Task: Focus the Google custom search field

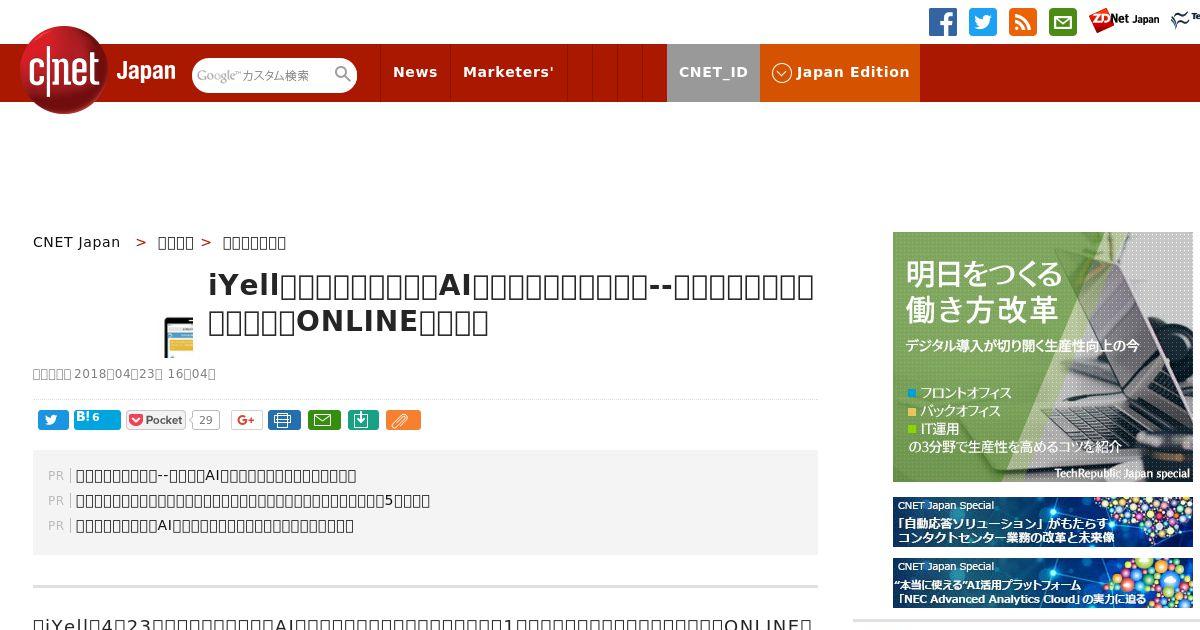Action: (263, 75)
